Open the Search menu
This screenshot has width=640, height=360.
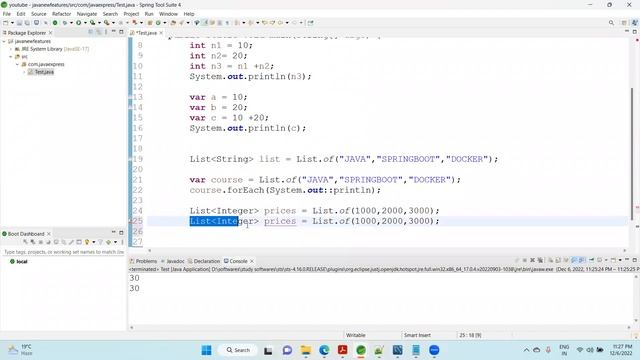pos(110,14)
